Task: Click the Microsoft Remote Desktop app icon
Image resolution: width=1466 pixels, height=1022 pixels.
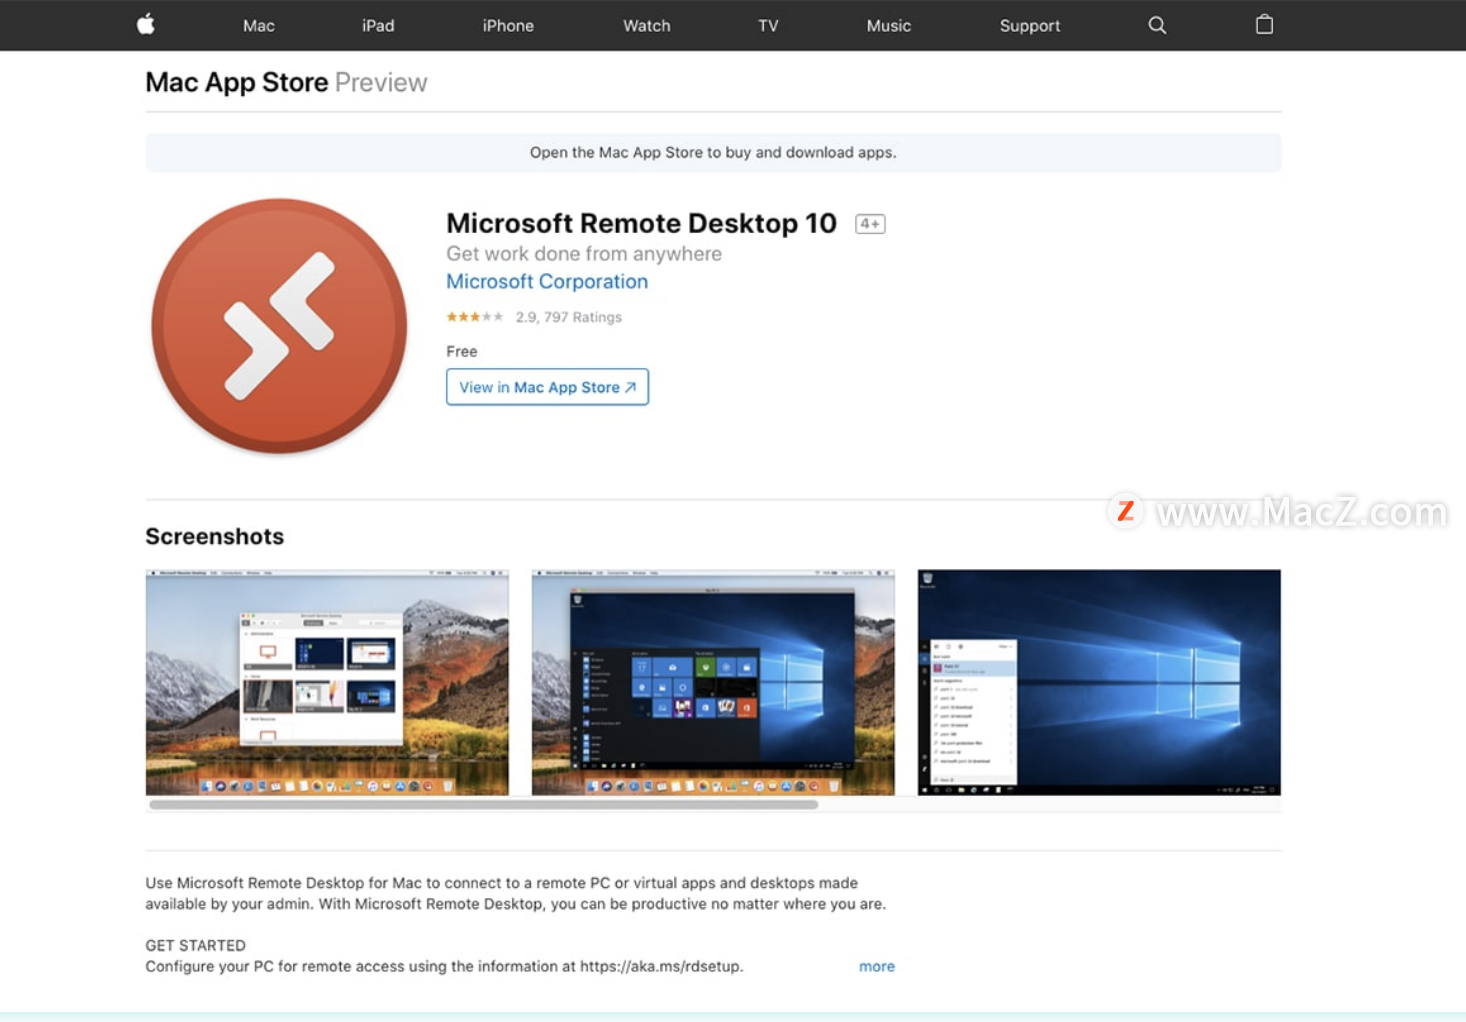Action: tap(279, 326)
